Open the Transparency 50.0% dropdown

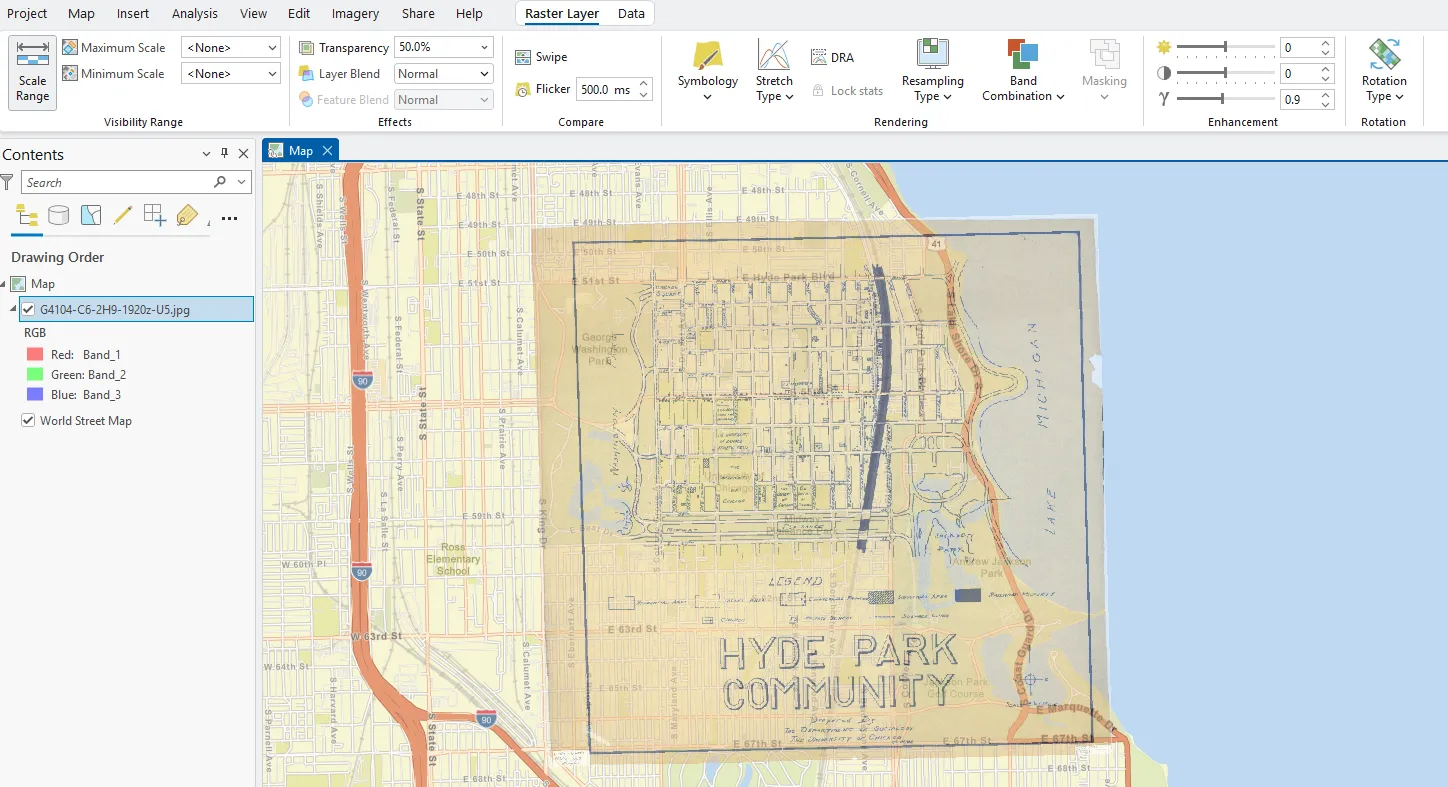485,47
